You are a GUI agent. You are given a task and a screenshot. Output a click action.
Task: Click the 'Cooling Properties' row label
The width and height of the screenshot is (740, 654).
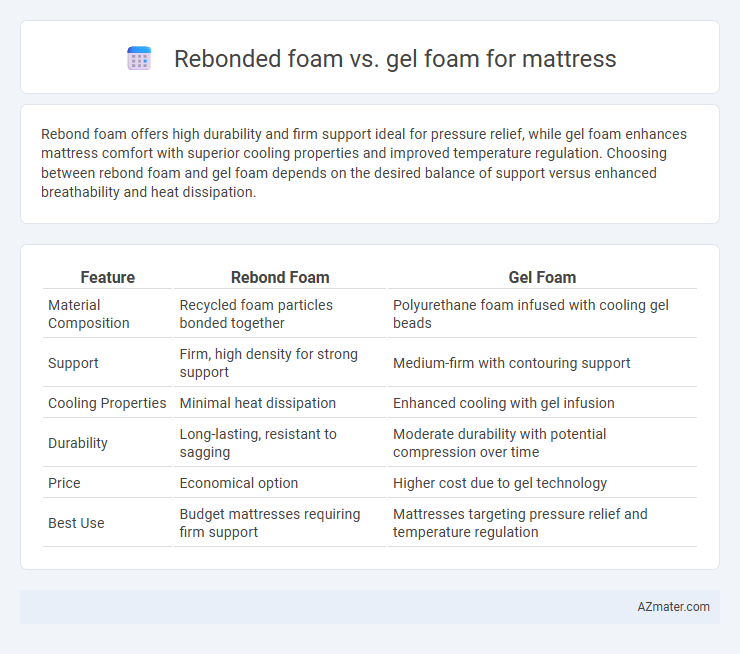pyautogui.click(x=107, y=403)
